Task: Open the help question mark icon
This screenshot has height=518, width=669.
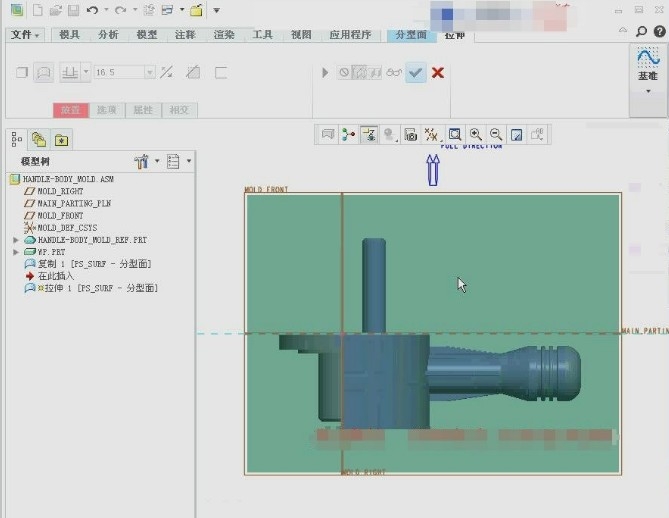Action: (x=660, y=31)
